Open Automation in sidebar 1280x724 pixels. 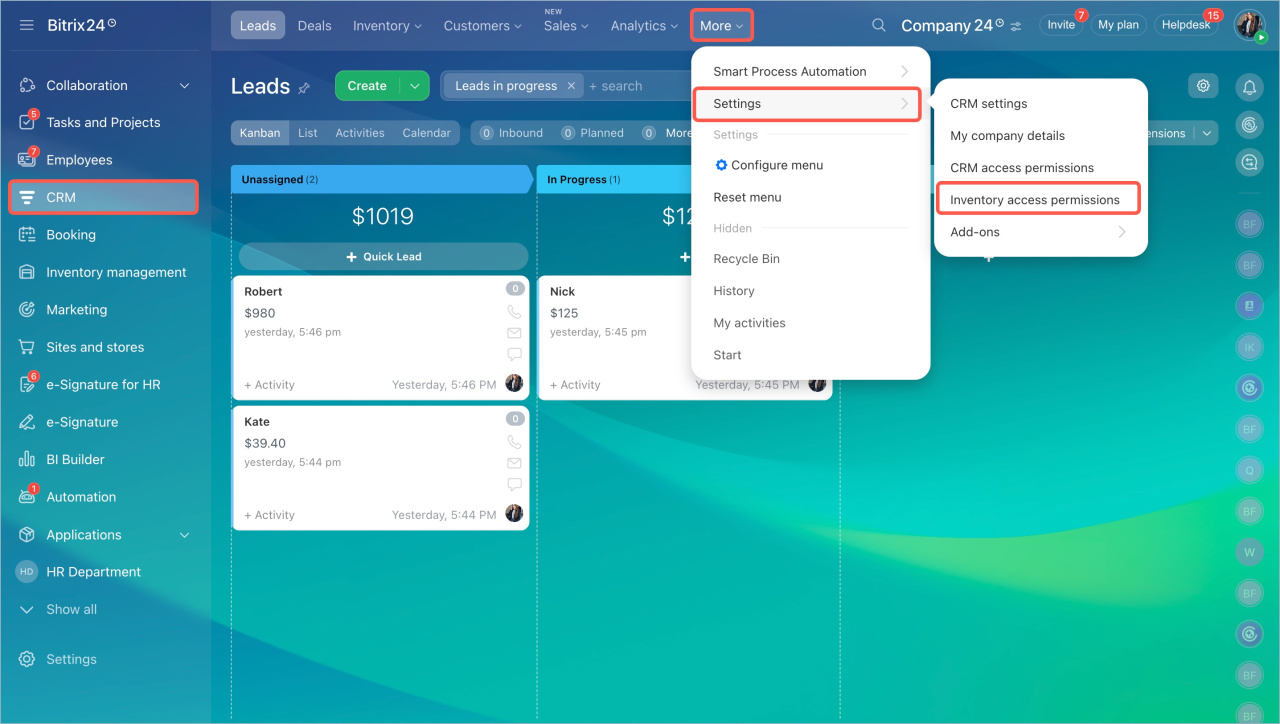coord(104,497)
